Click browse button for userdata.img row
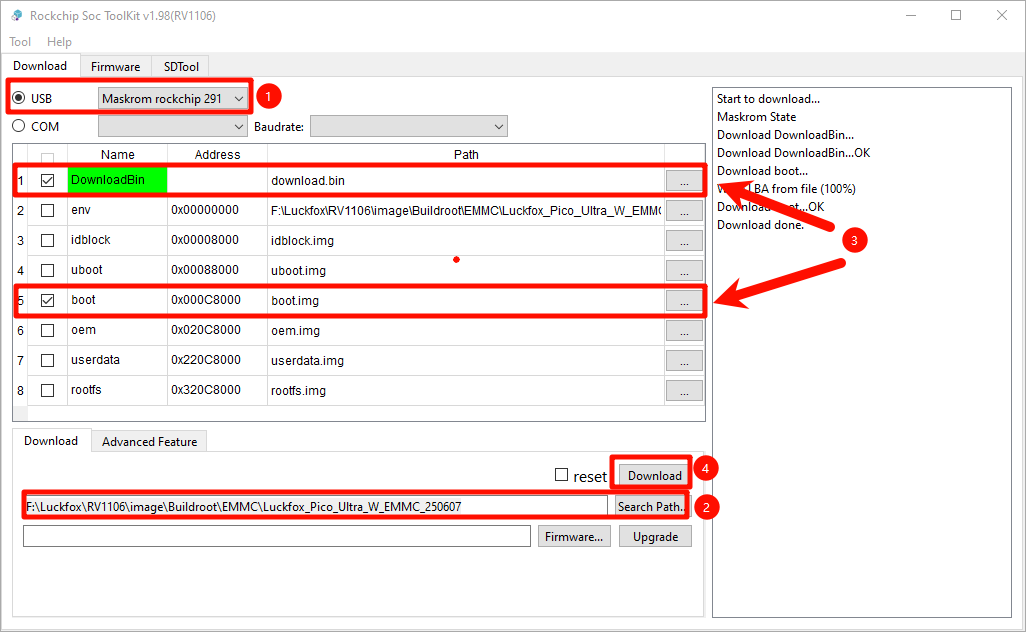This screenshot has width=1026, height=632. tap(684, 361)
